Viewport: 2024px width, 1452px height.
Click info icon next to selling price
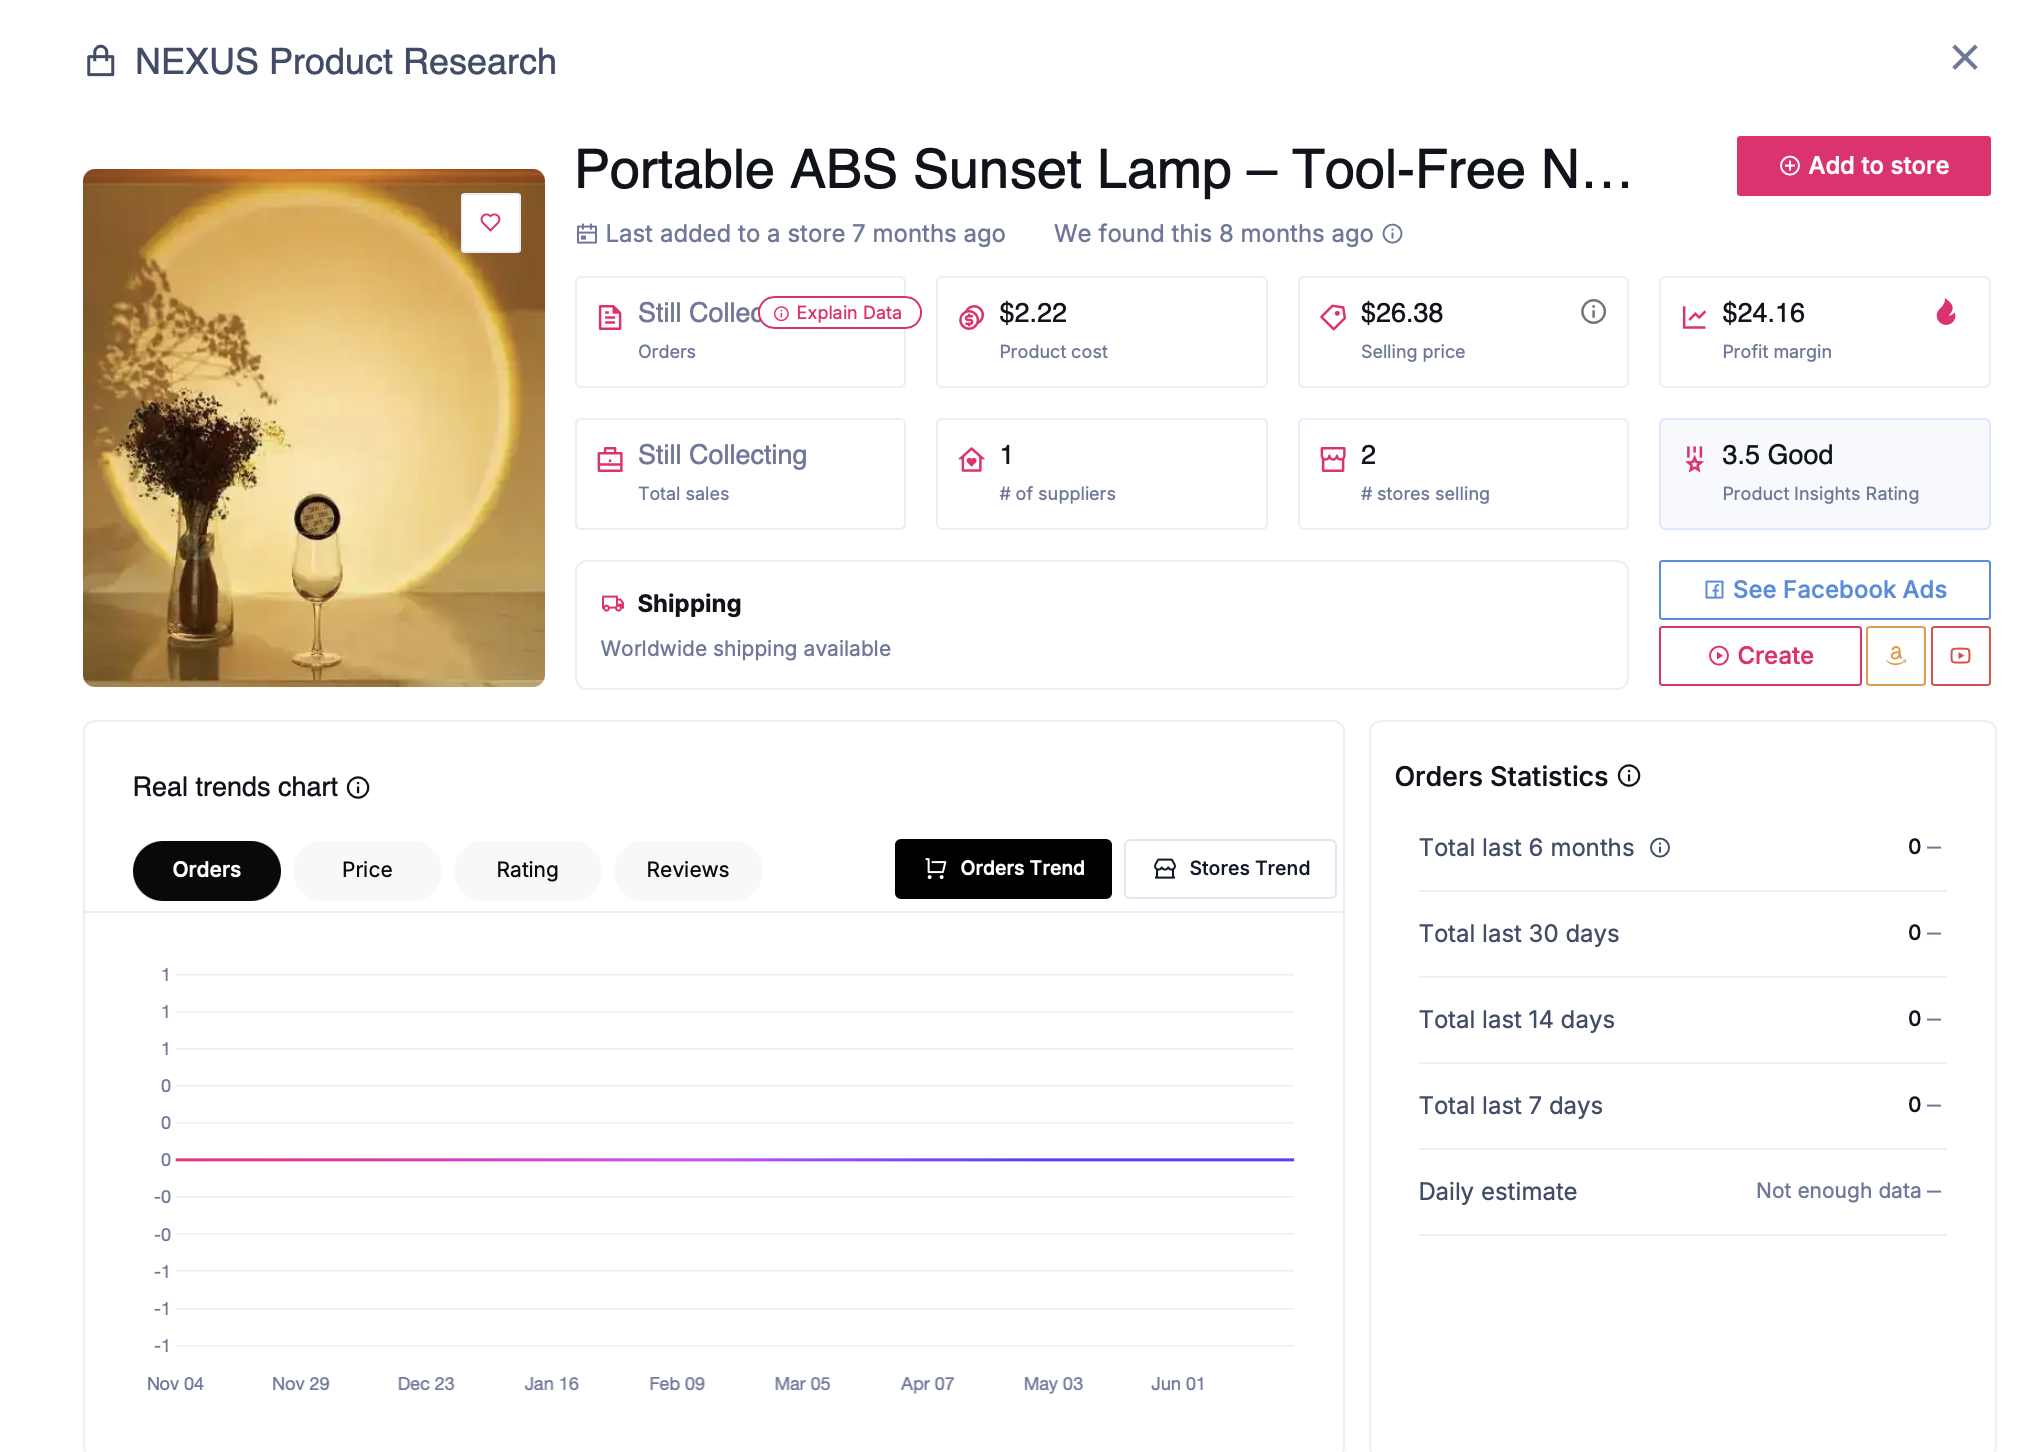coord(1593,312)
